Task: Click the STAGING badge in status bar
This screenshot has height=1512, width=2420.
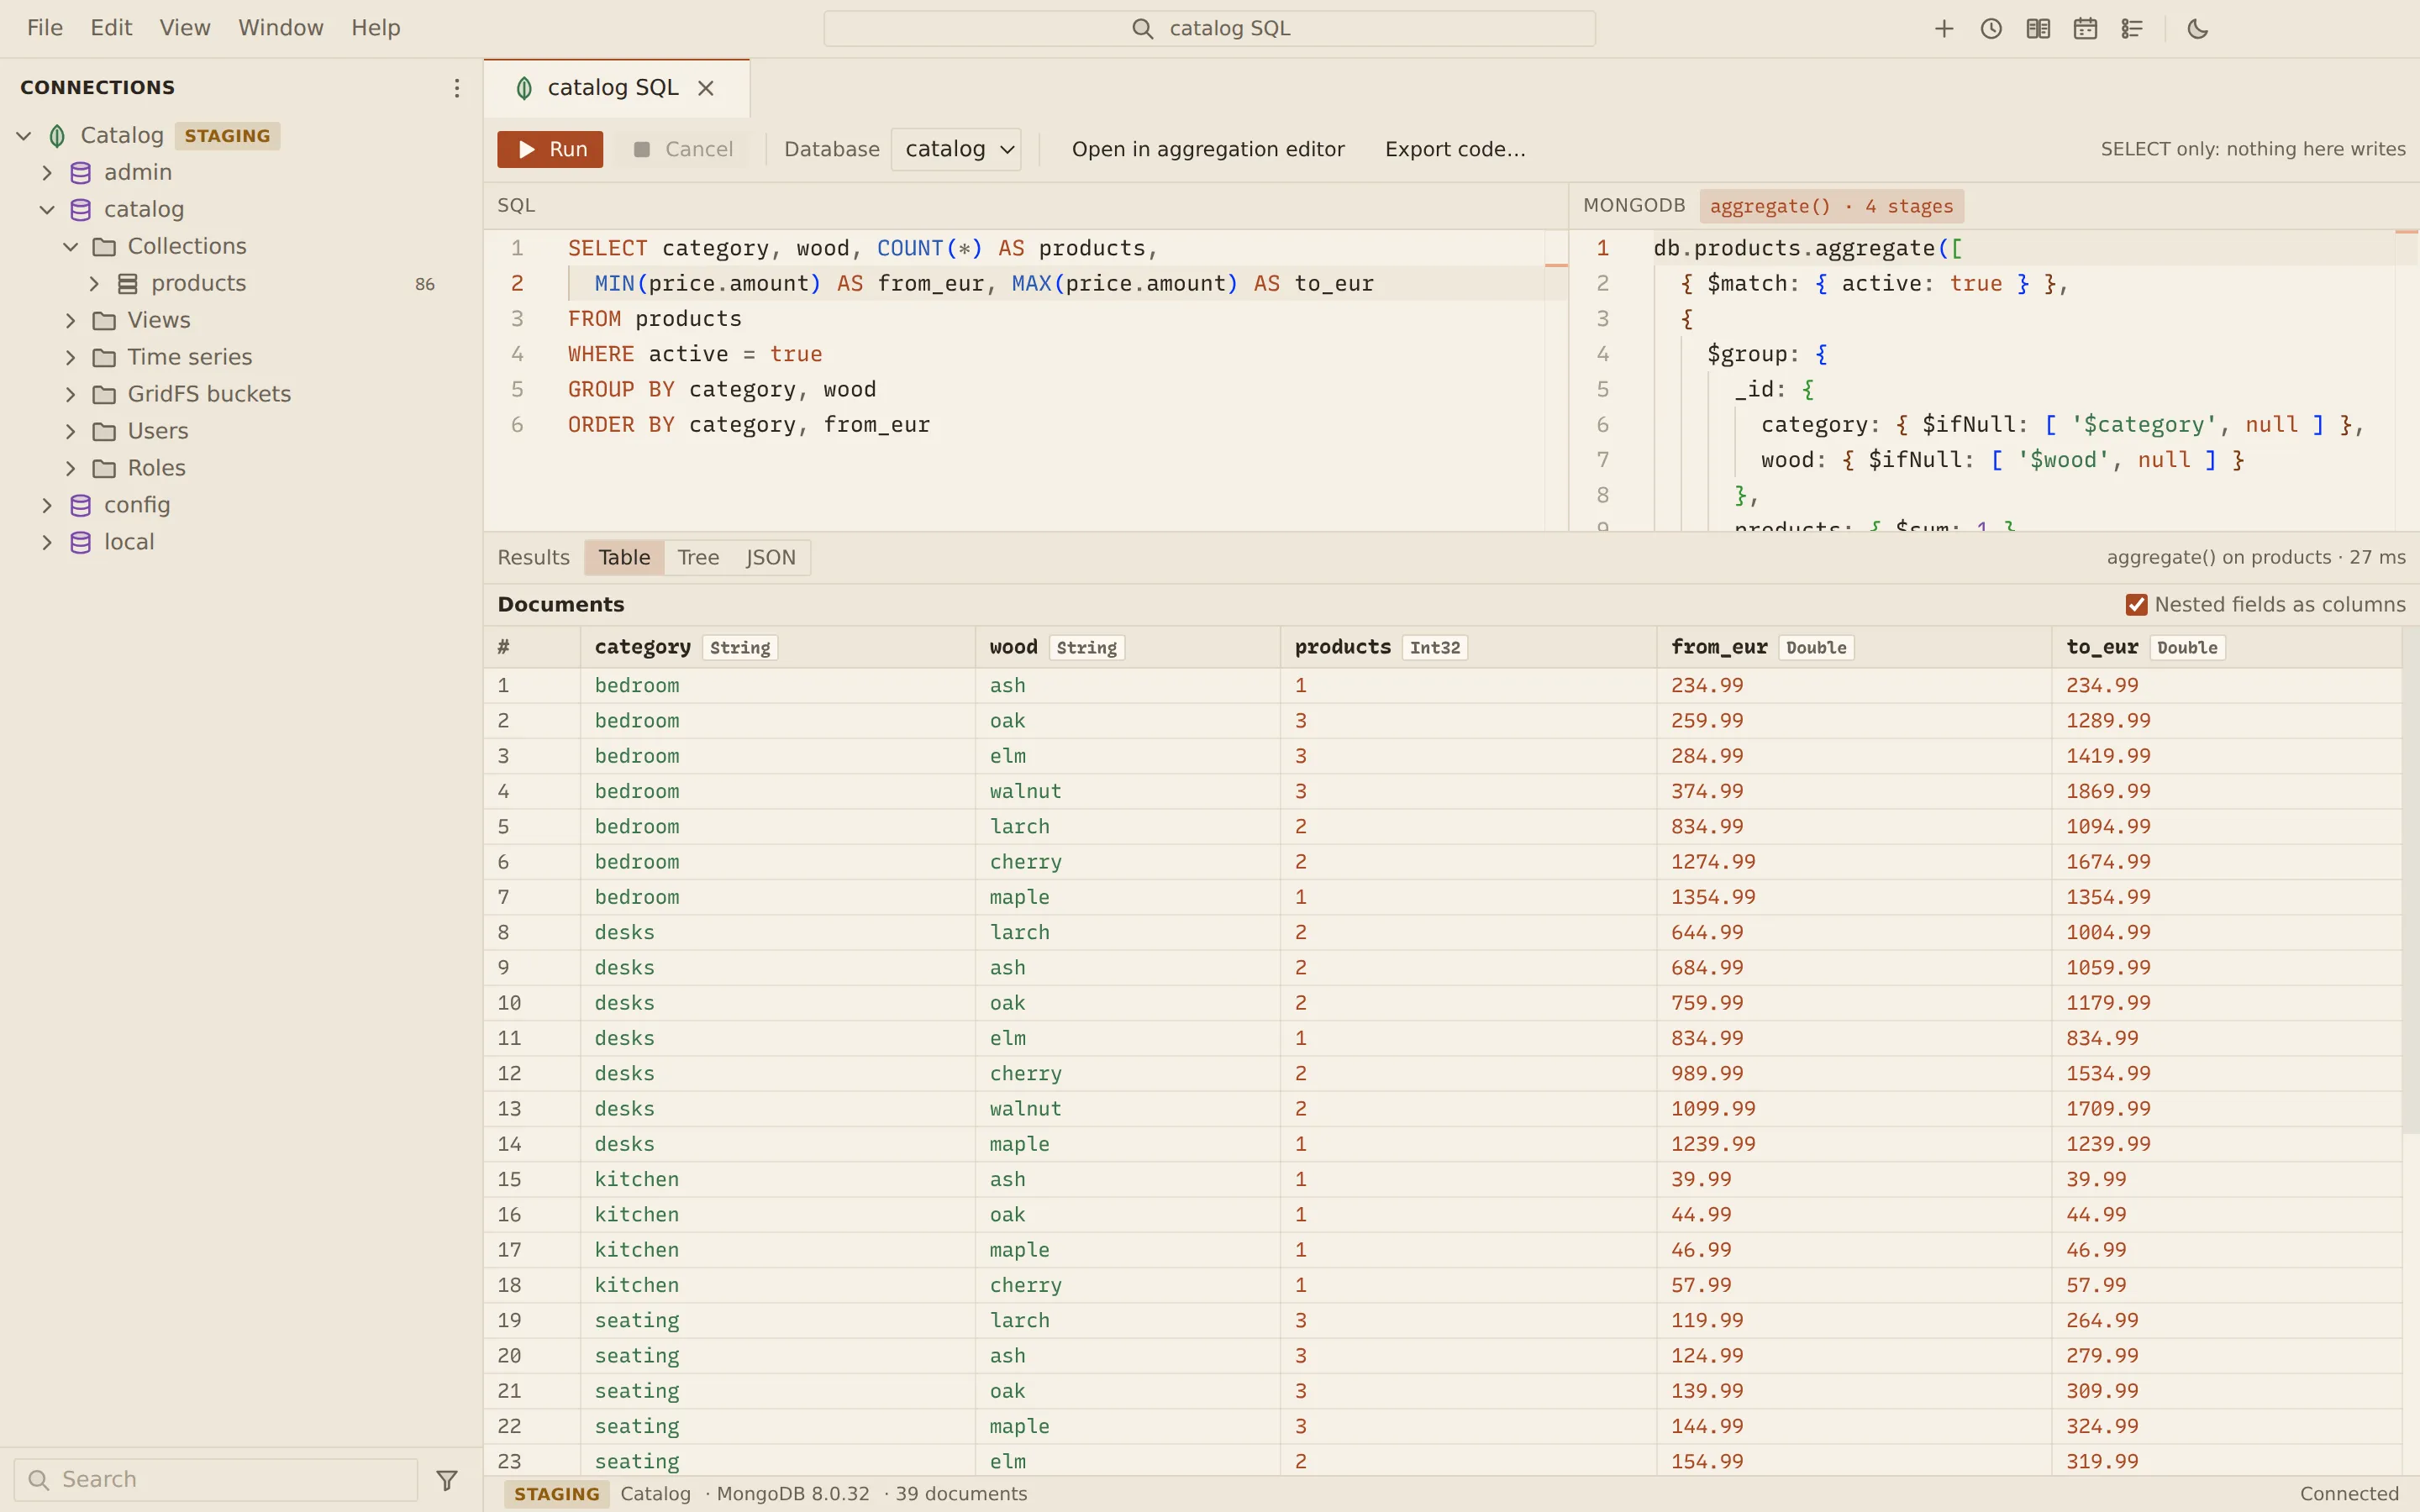Action: tap(557, 1494)
